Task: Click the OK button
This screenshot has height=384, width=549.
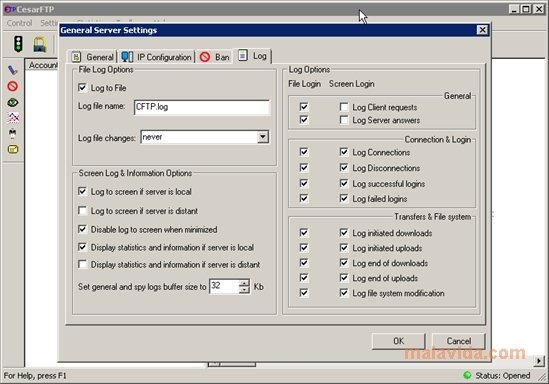Action: pos(398,341)
